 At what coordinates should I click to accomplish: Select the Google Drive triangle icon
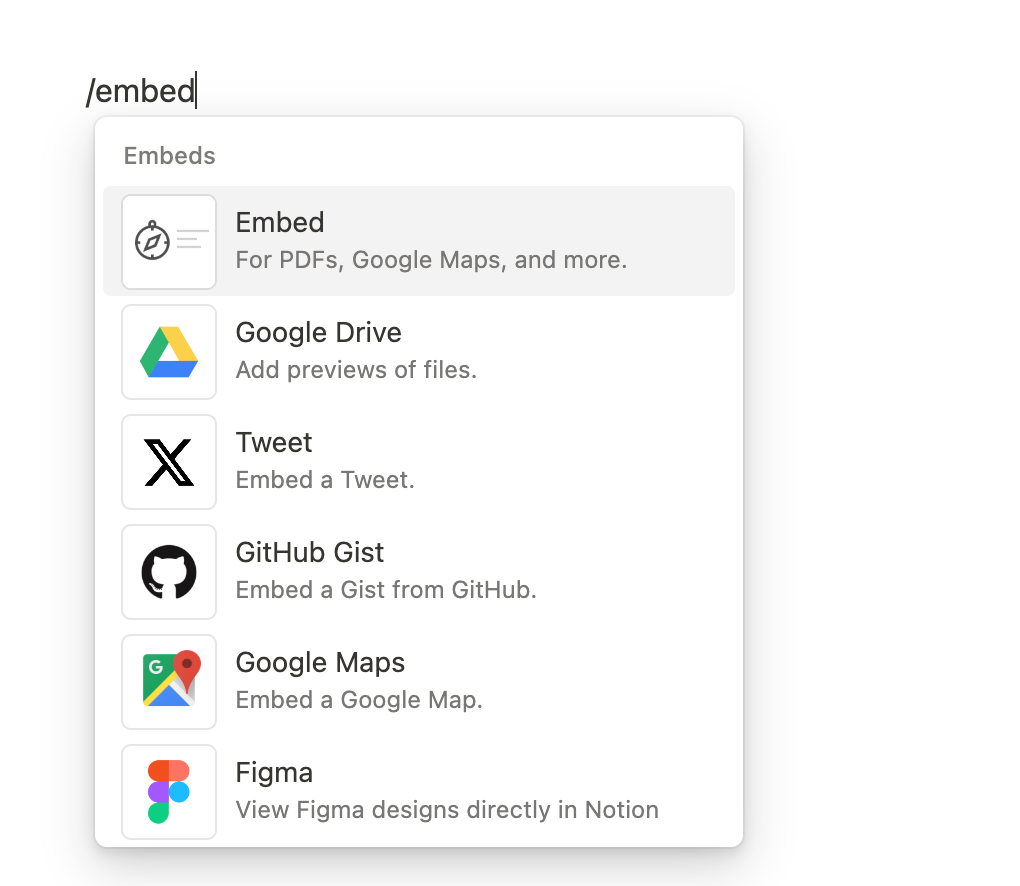coord(168,351)
